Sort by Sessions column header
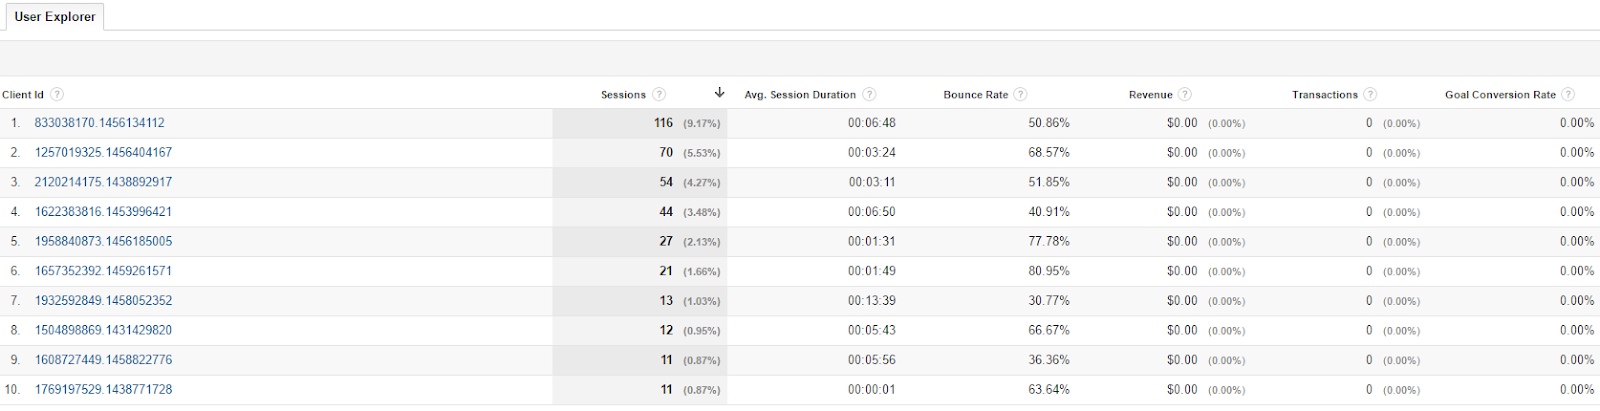 (623, 95)
